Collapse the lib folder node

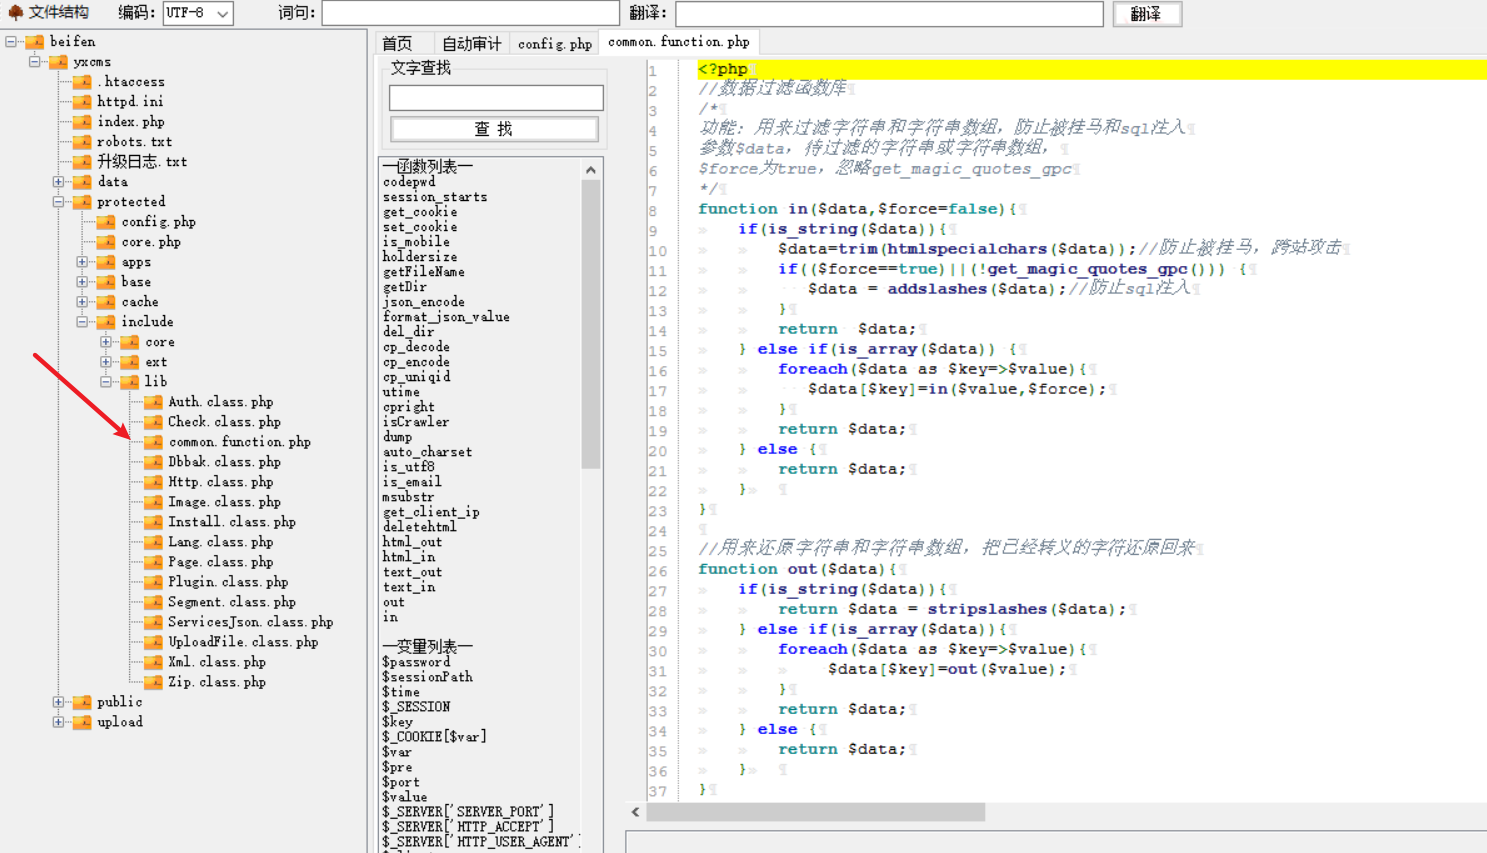click(106, 382)
